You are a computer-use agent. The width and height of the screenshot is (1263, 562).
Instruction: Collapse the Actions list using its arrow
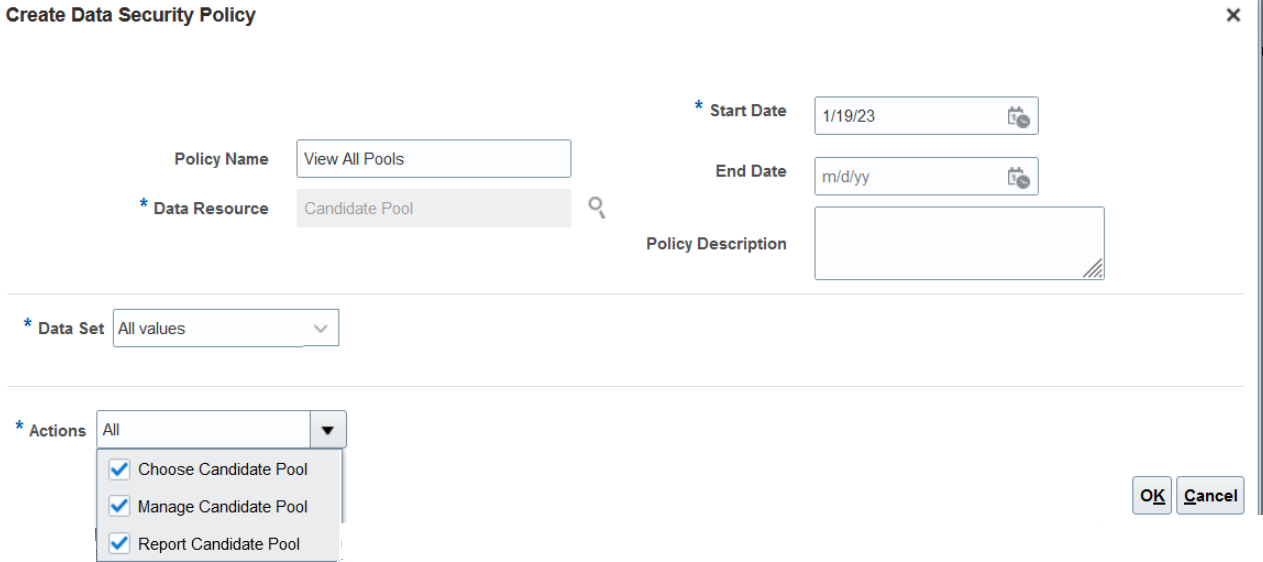[x=328, y=430]
